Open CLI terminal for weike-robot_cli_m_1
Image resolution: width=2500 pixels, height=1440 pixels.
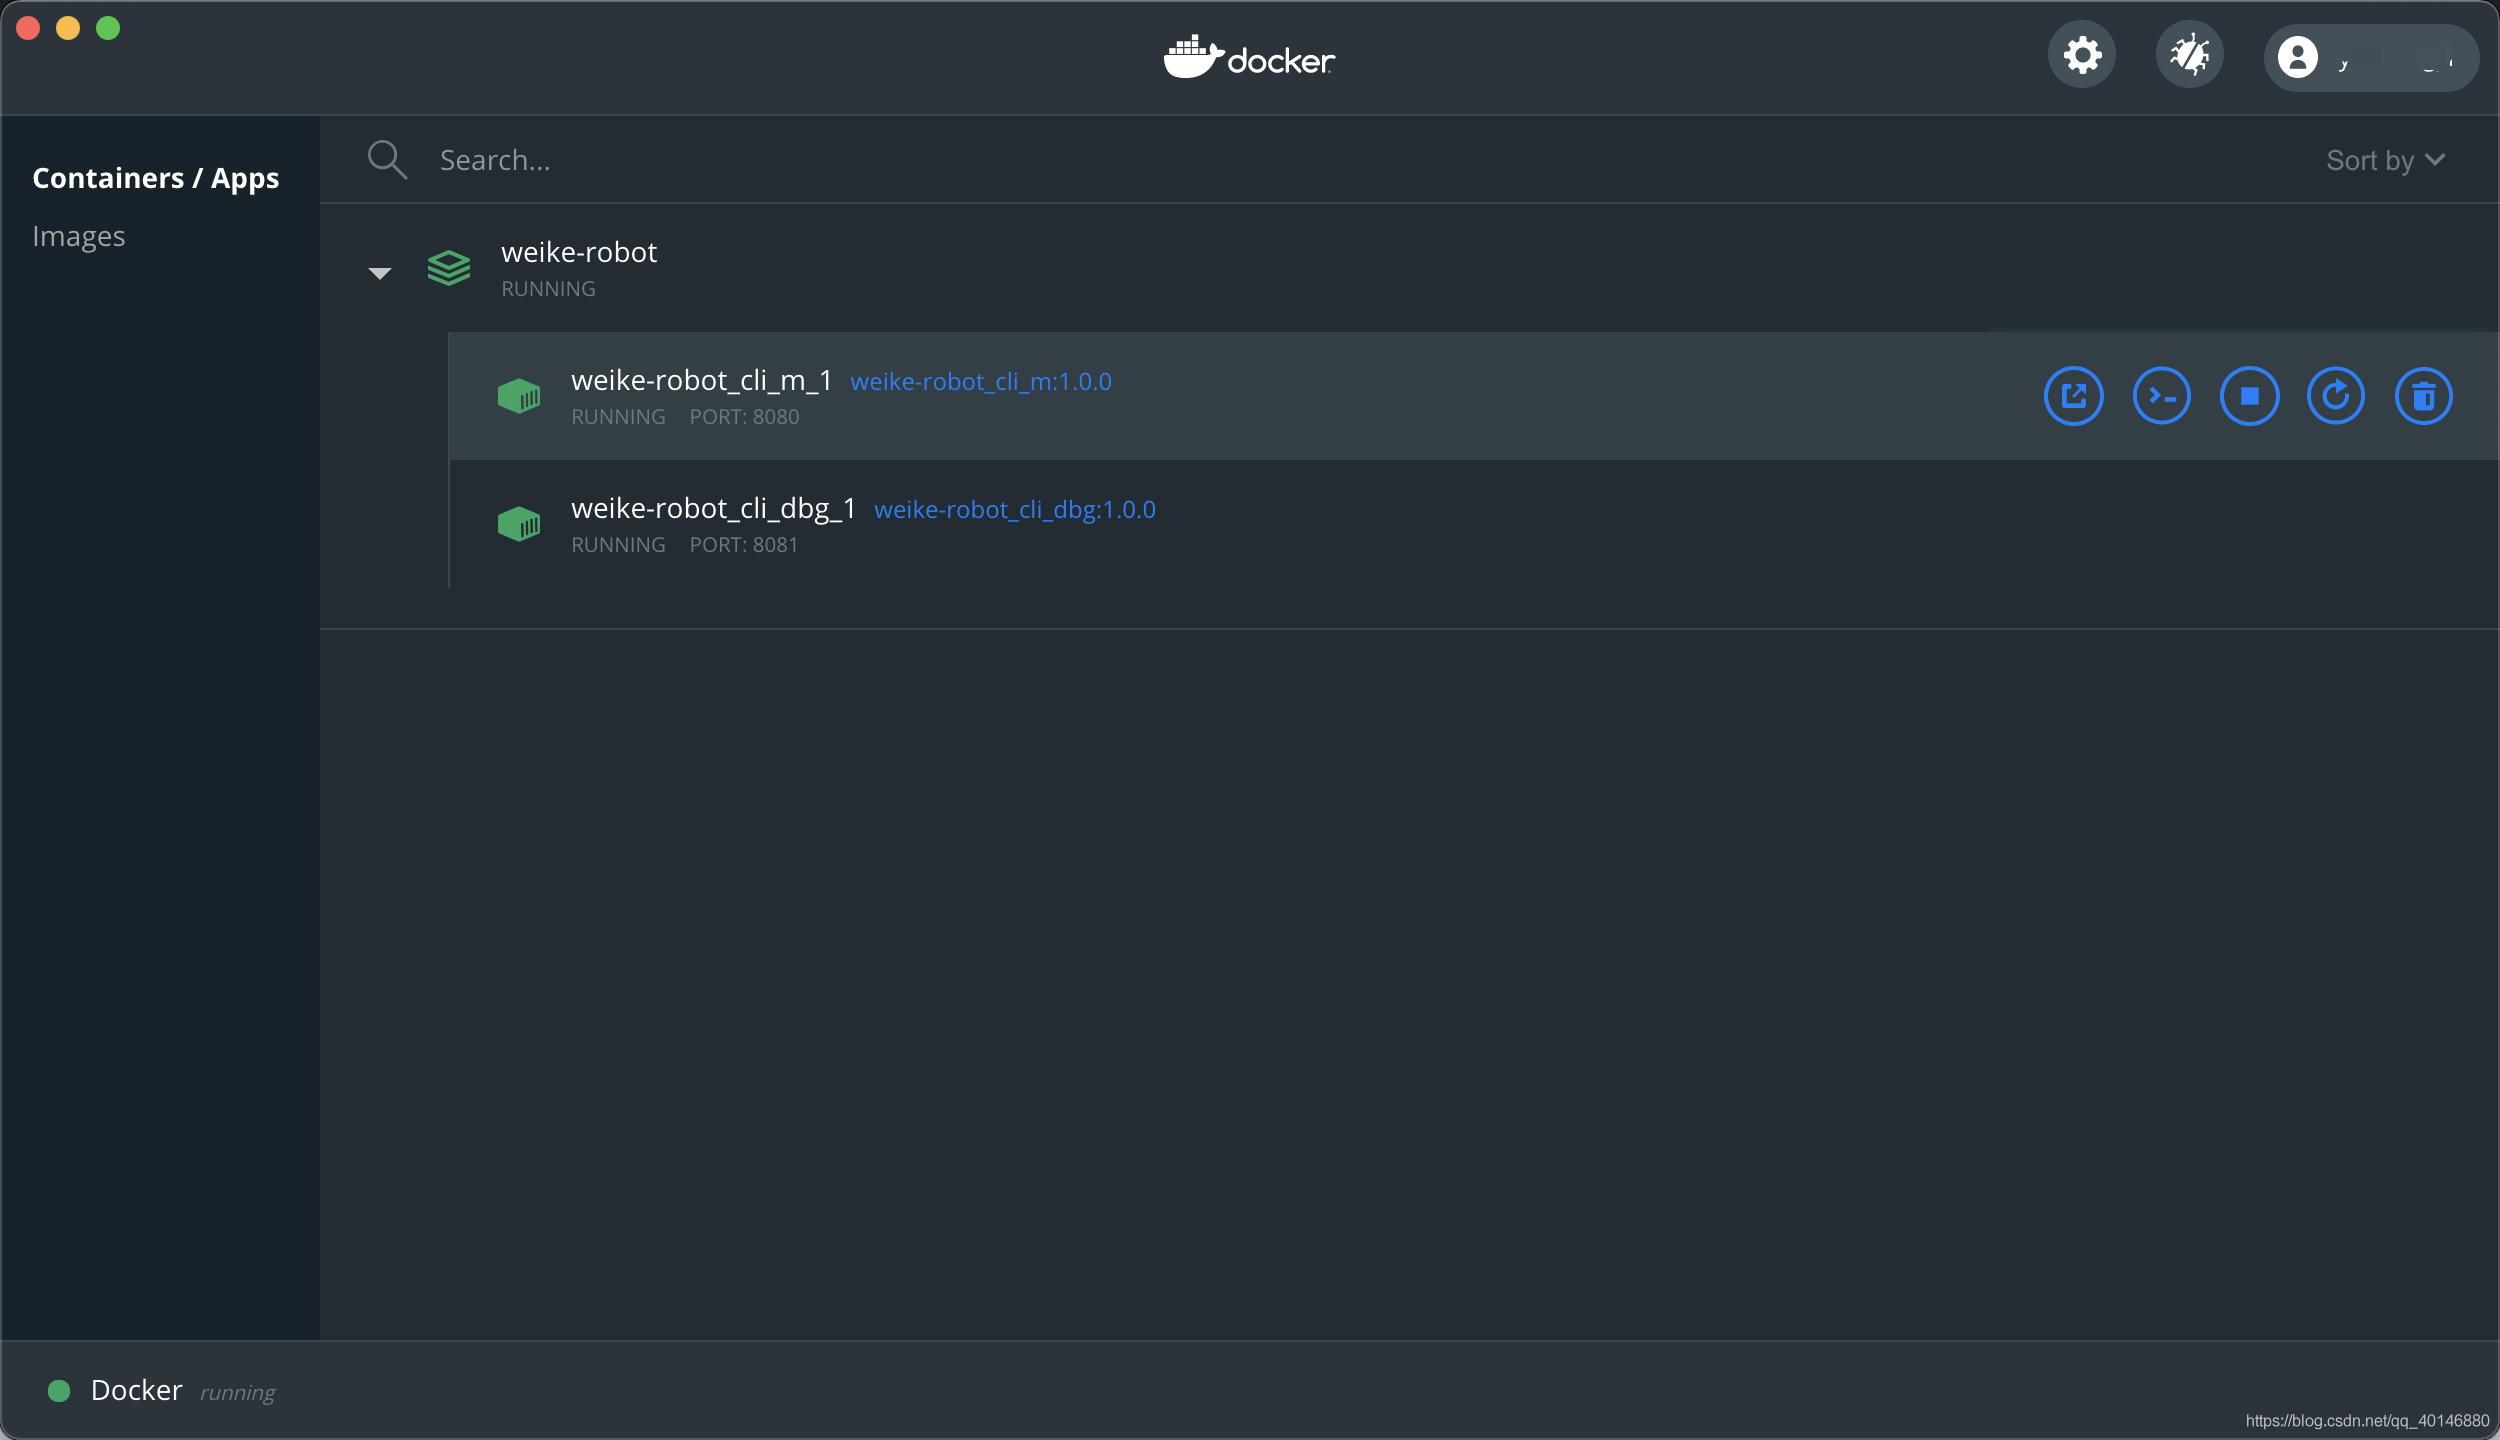point(2161,396)
